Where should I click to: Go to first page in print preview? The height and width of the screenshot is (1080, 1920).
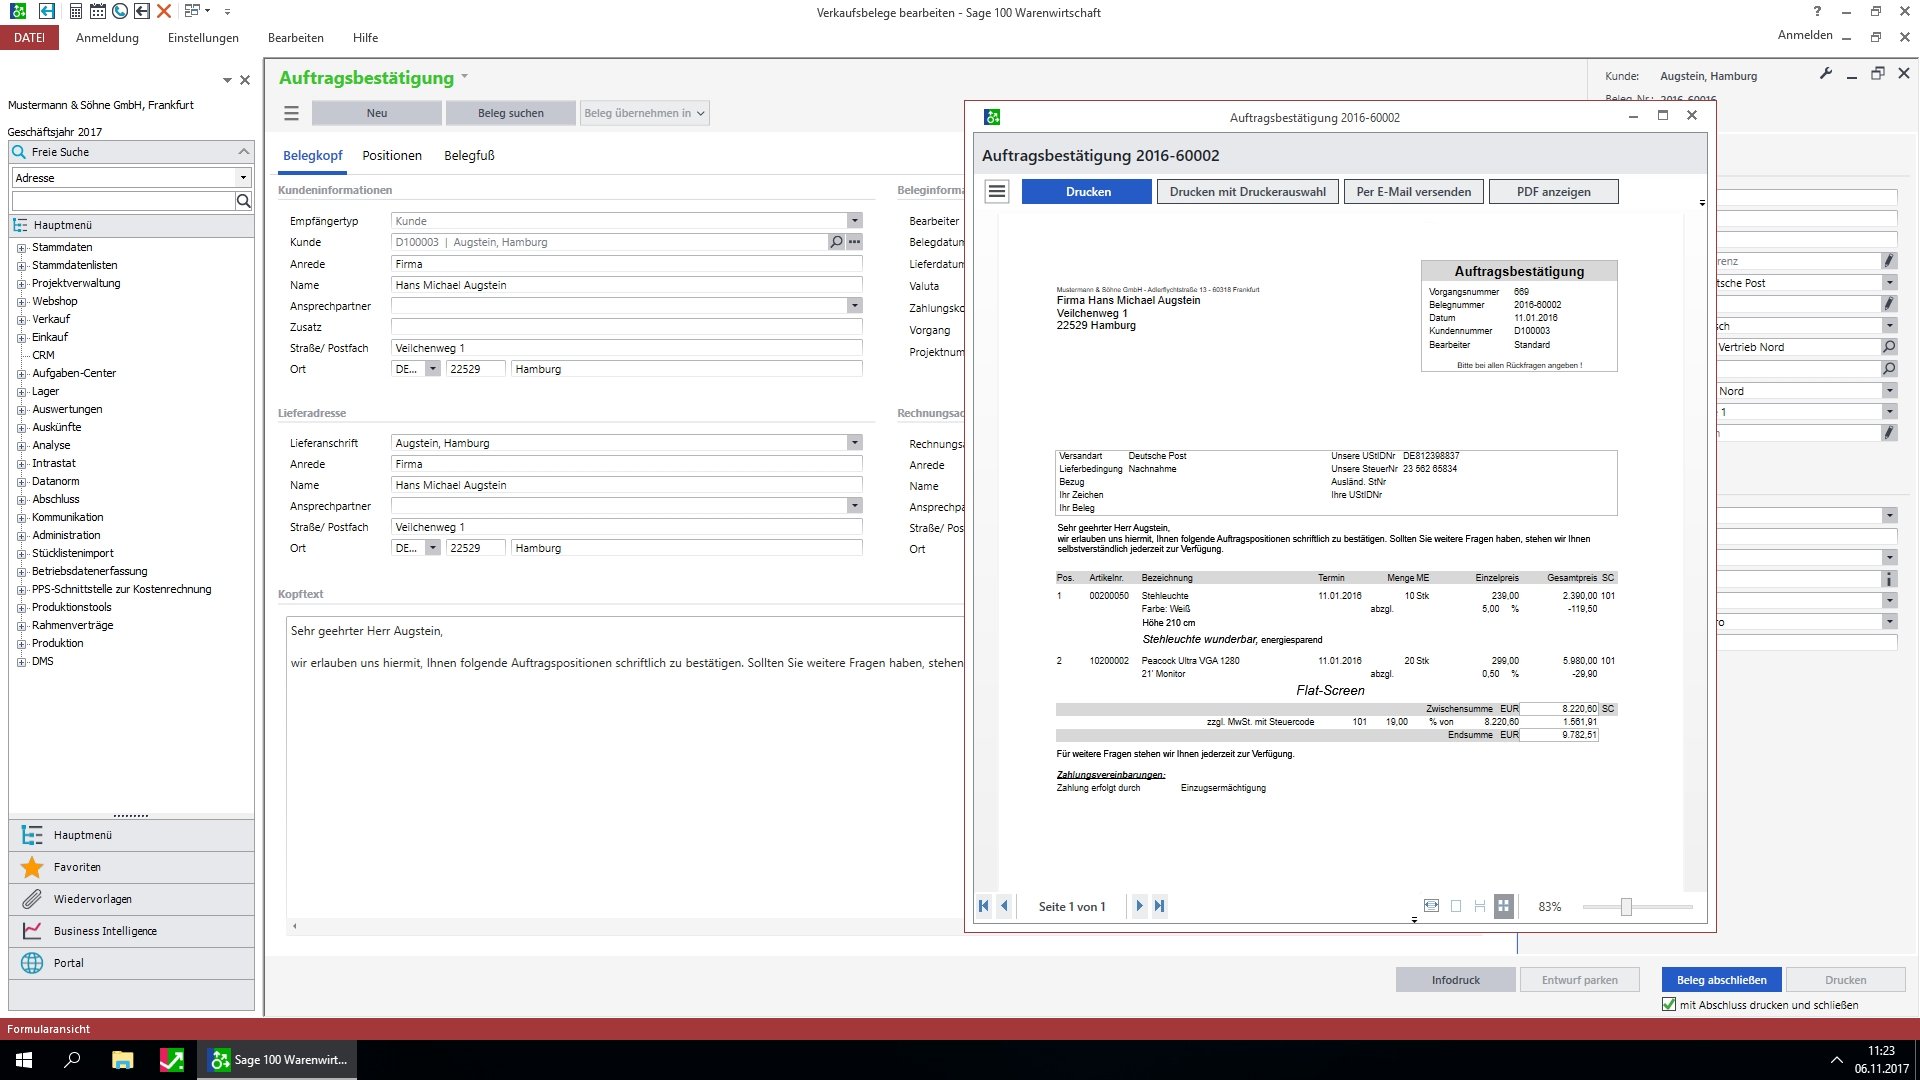[984, 906]
